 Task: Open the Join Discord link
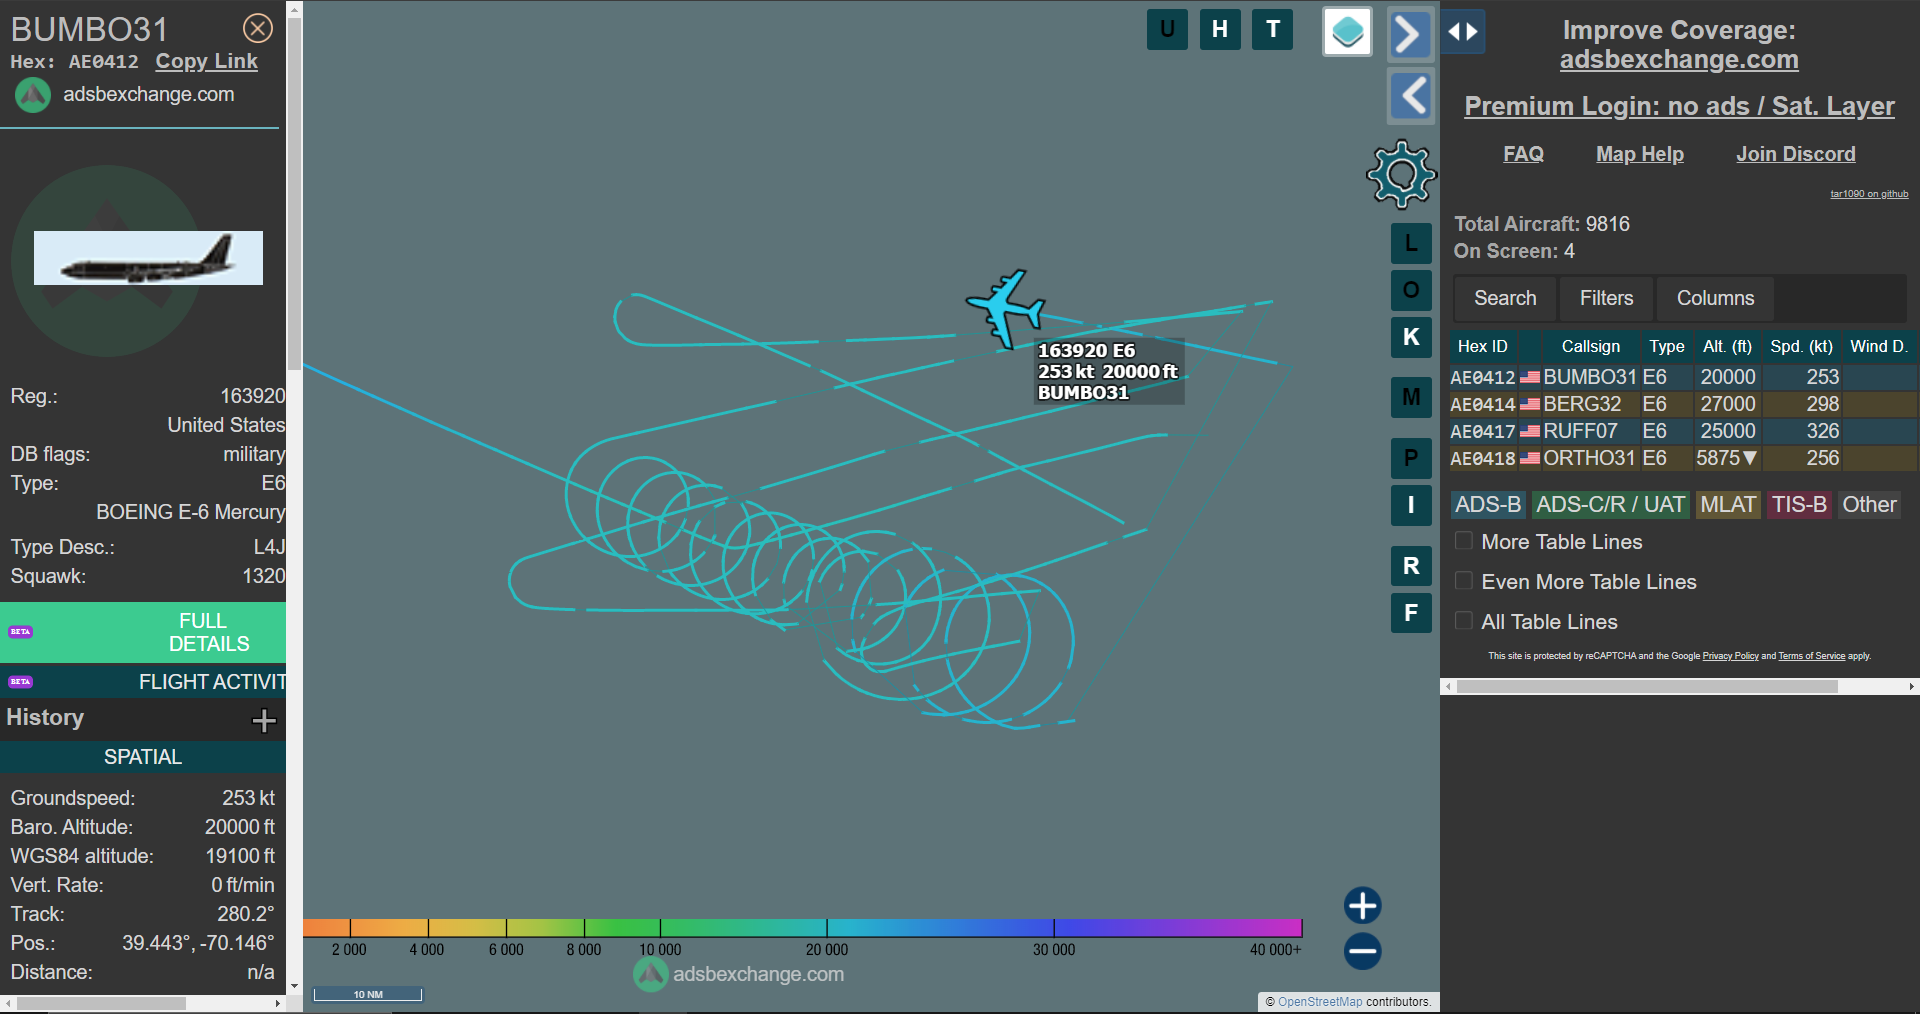(x=1795, y=154)
